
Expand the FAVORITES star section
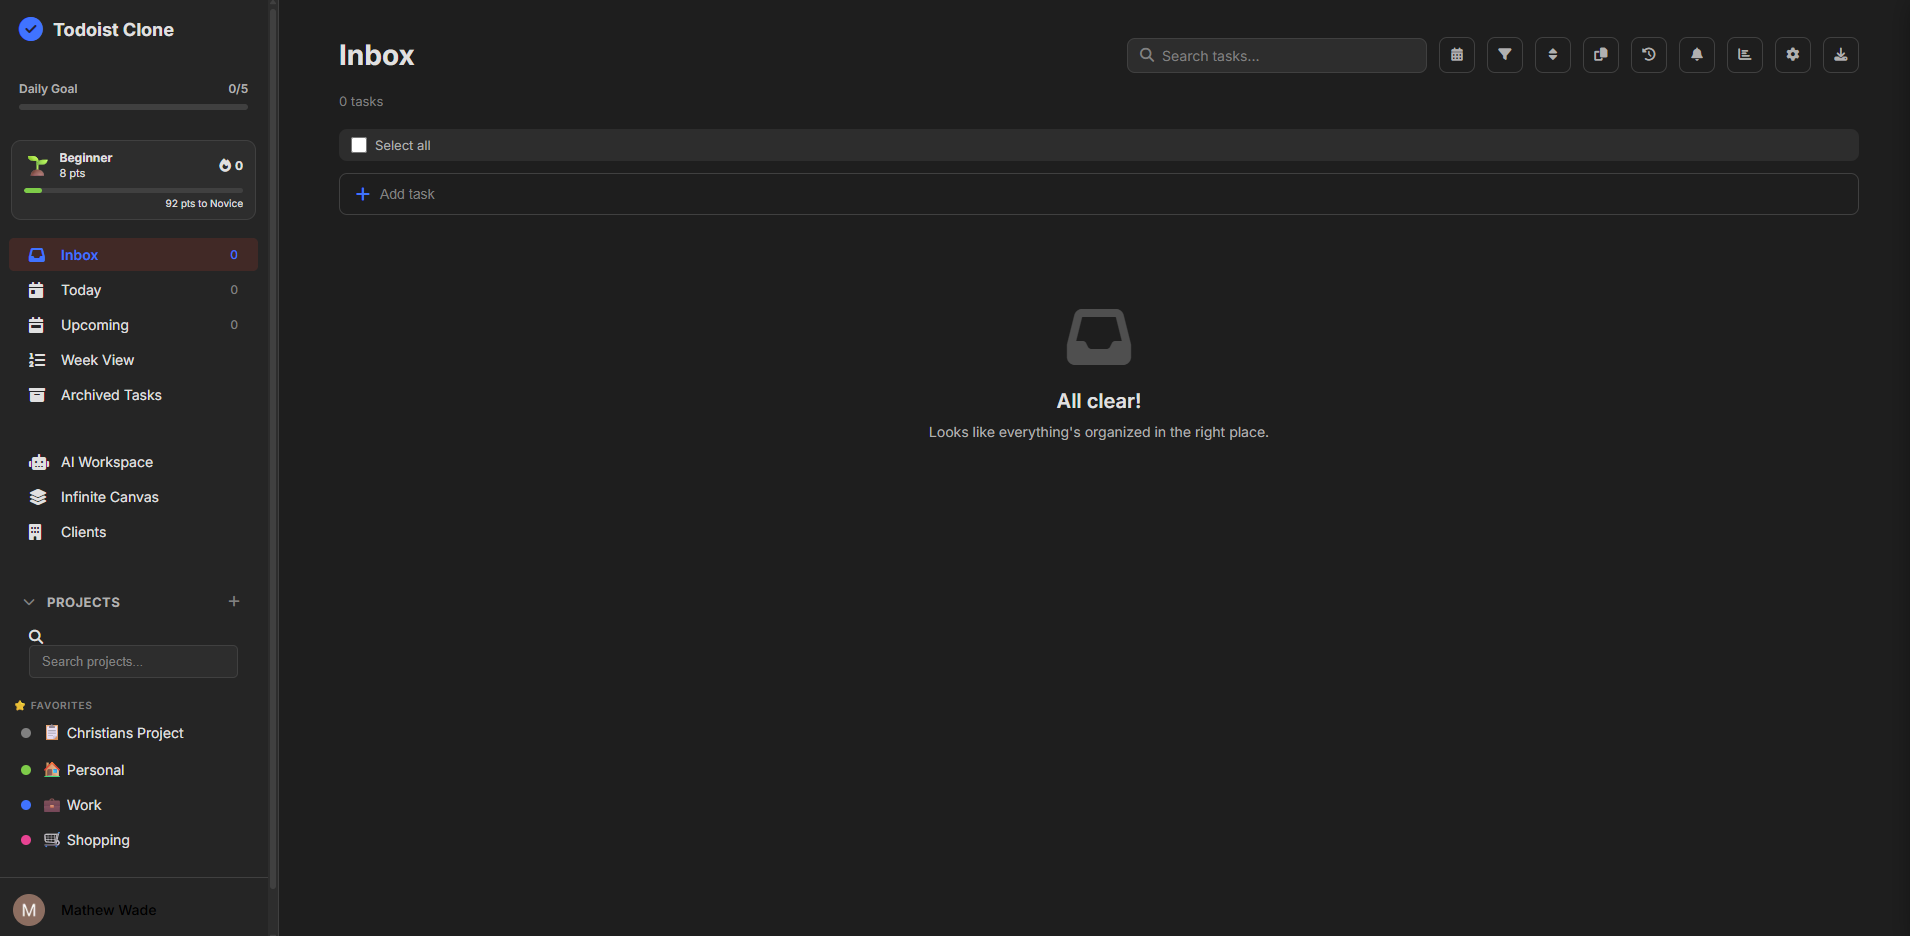click(19, 705)
